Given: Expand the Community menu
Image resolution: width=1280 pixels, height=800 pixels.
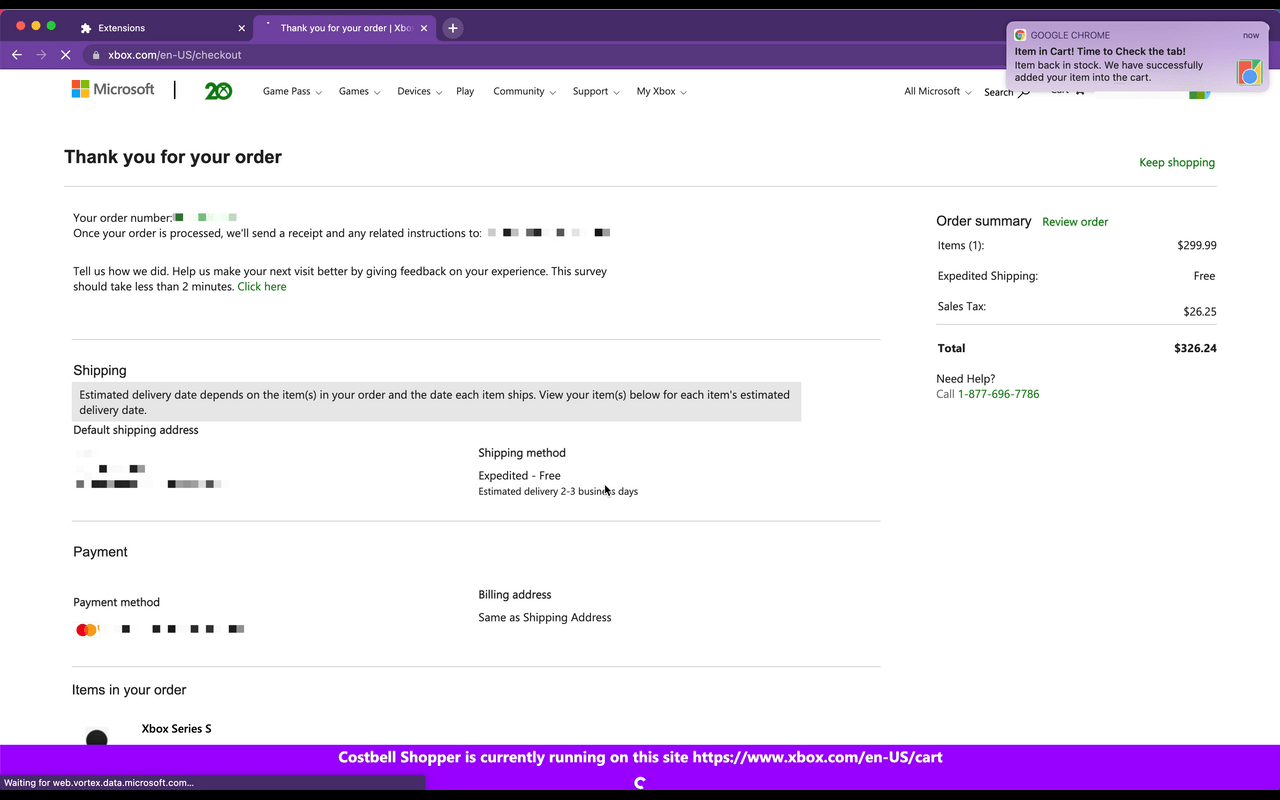Looking at the screenshot, I should pos(524,91).
